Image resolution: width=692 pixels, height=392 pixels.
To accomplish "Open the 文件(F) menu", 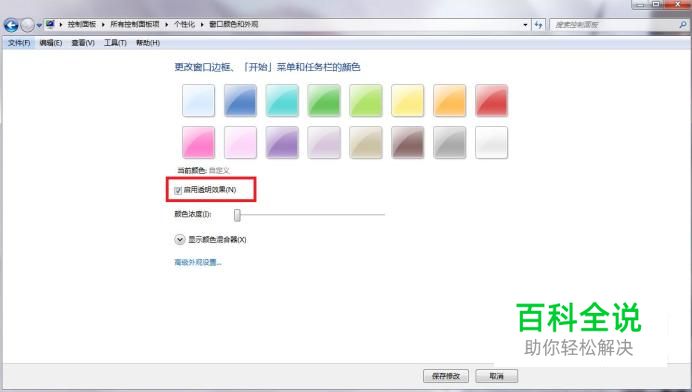I will click(19, 43).
